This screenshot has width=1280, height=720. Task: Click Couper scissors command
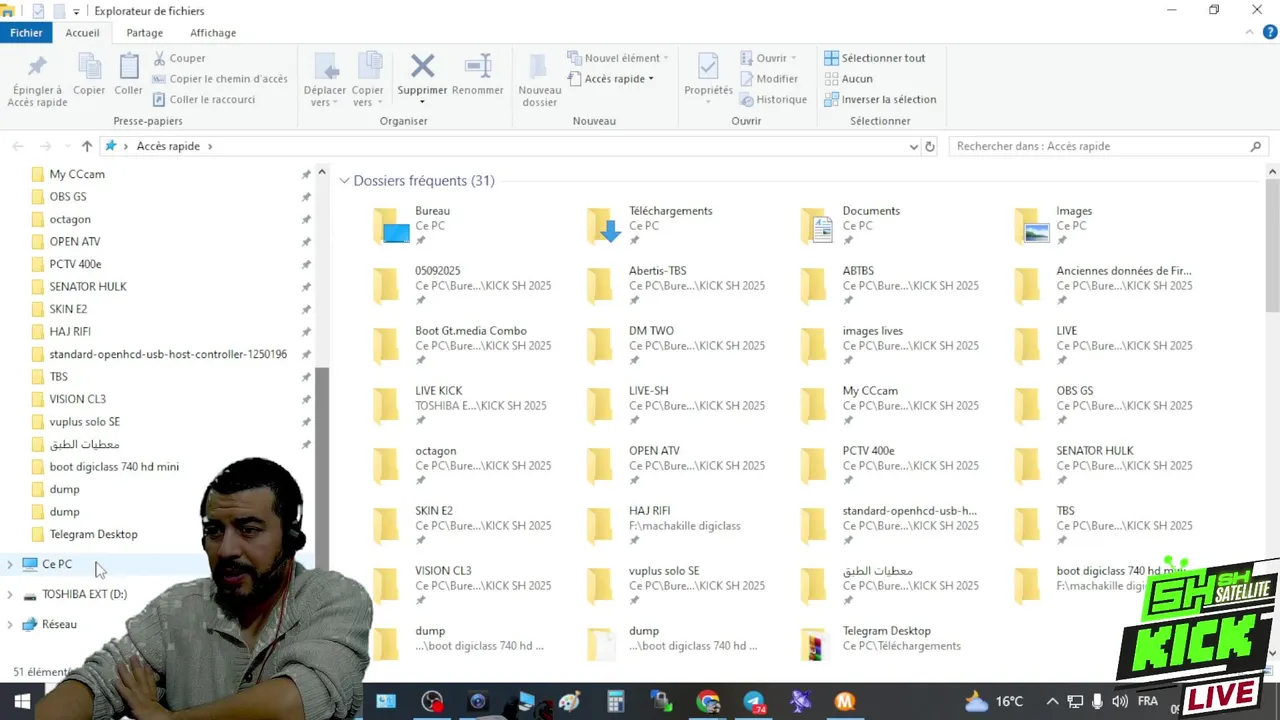pos(179,58)
